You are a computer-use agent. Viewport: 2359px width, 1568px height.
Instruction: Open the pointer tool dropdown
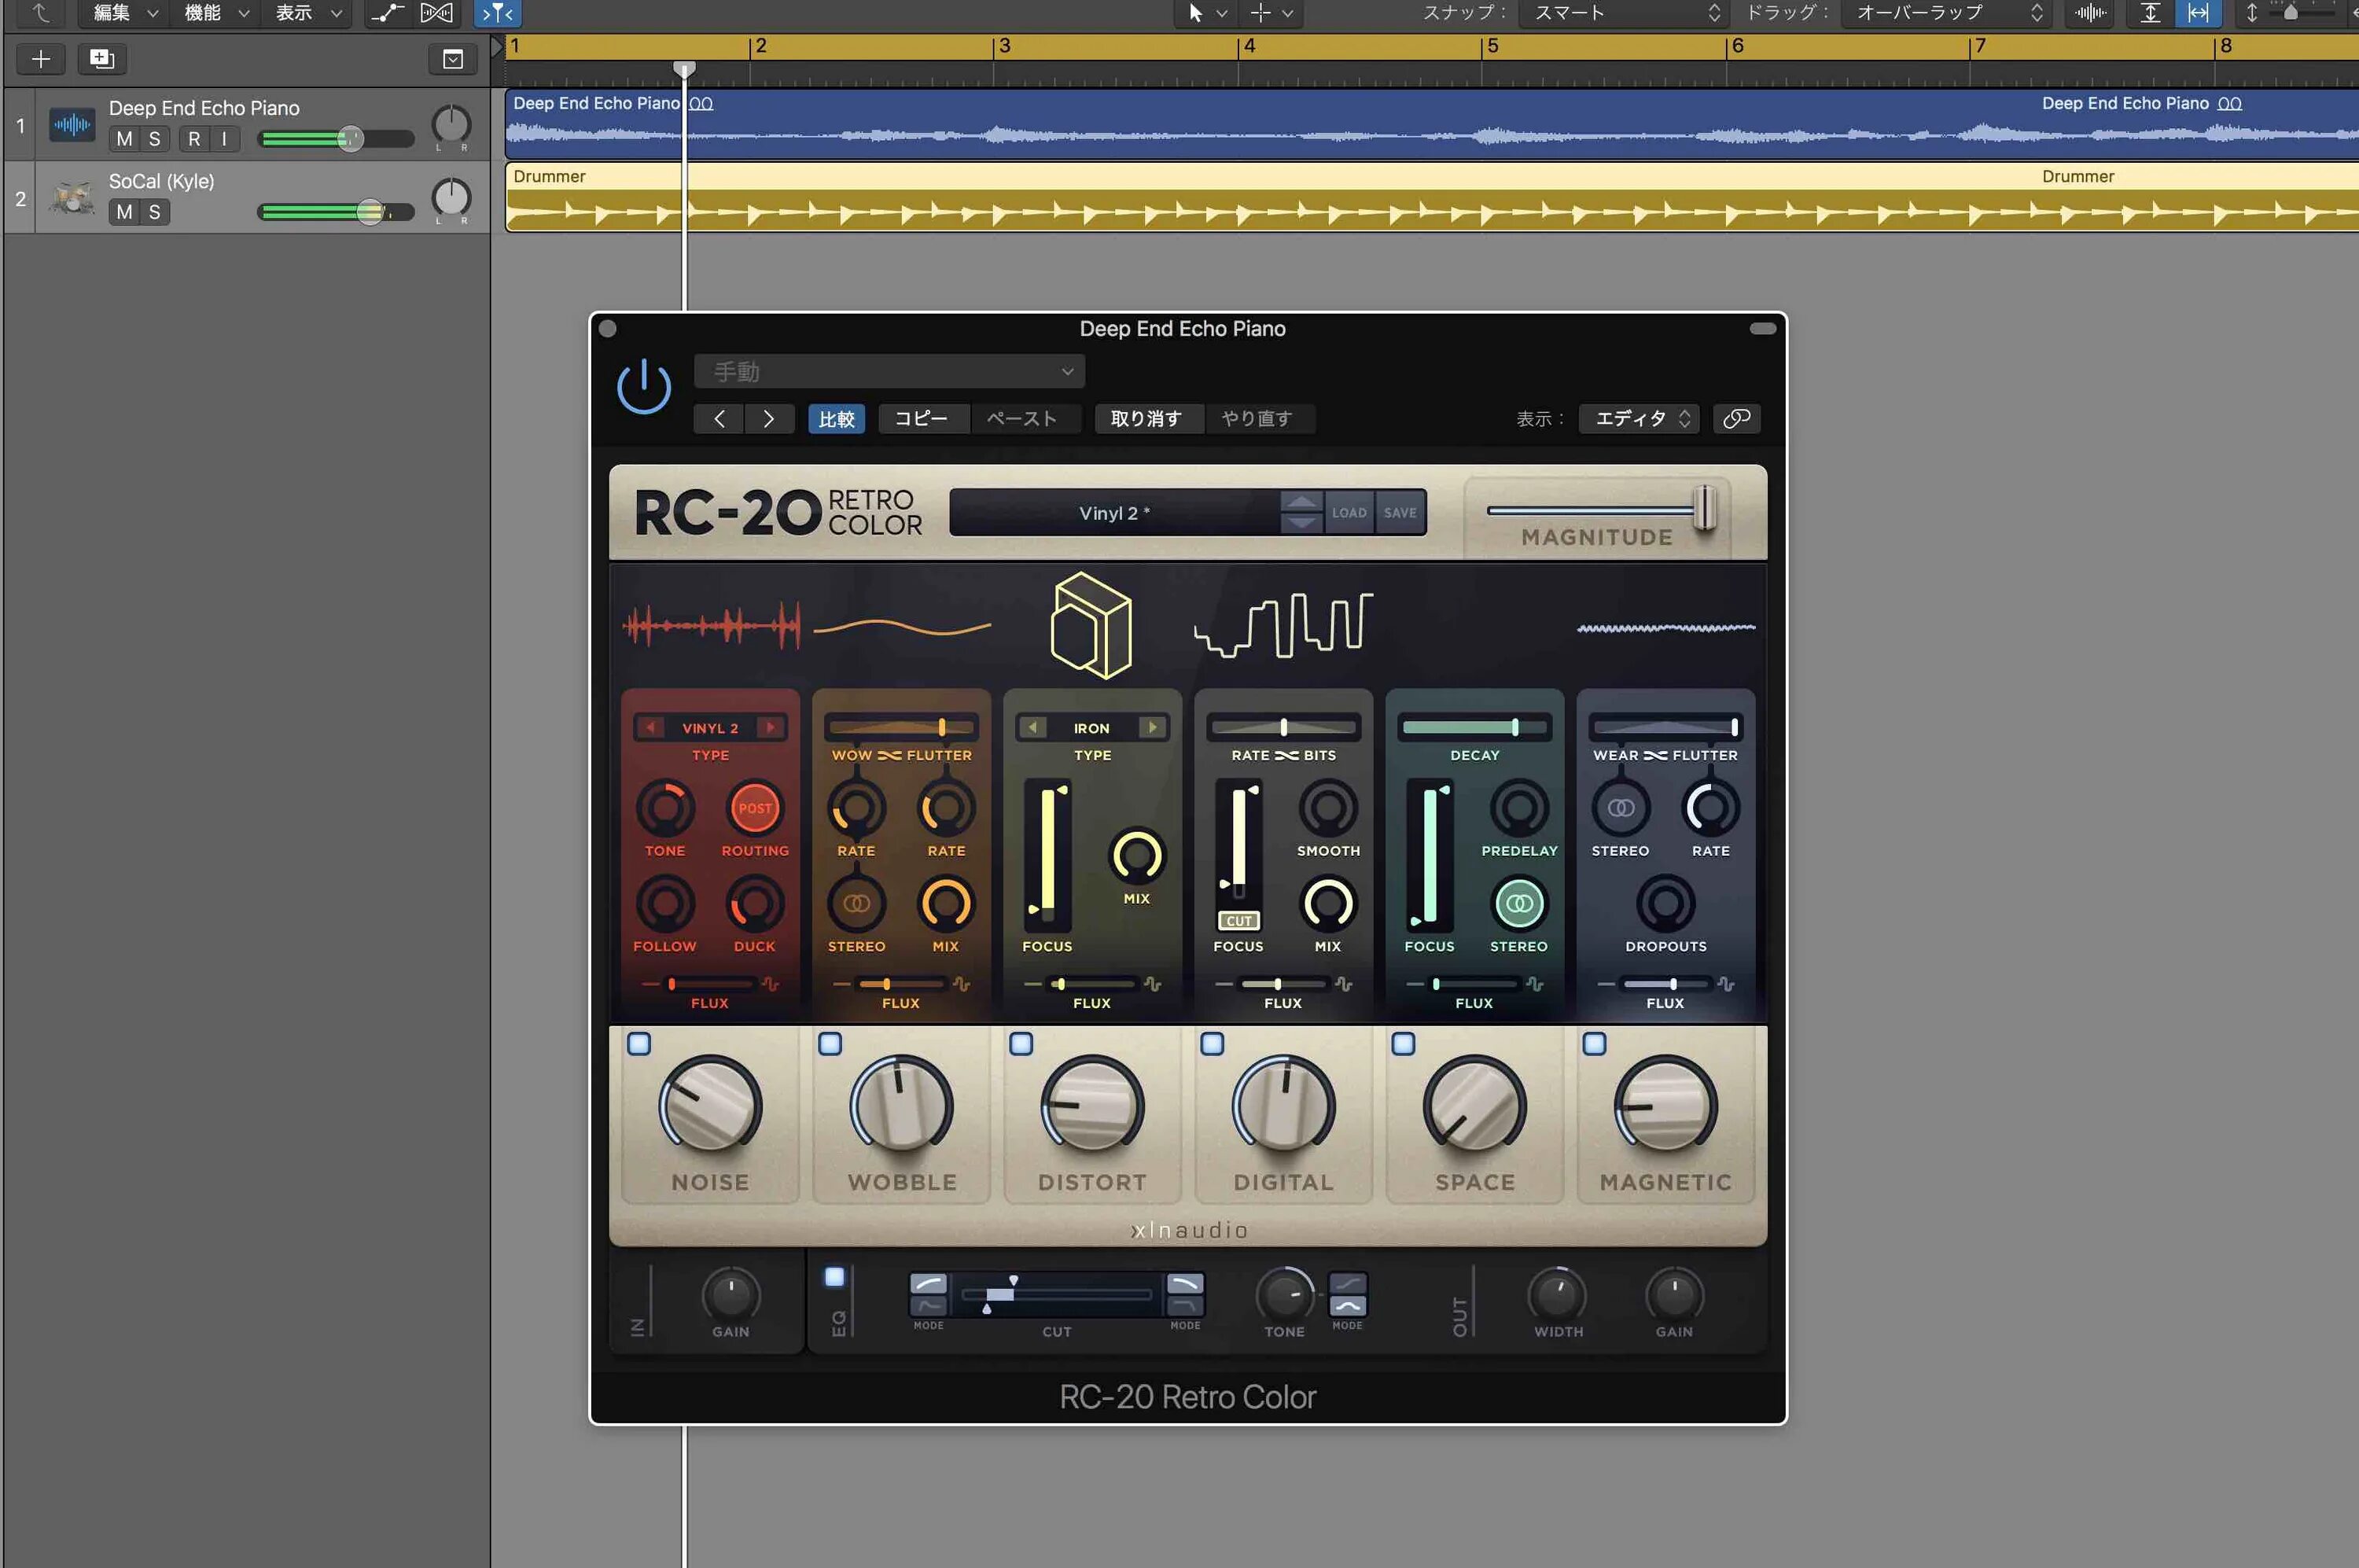[x=1207, y=13]
